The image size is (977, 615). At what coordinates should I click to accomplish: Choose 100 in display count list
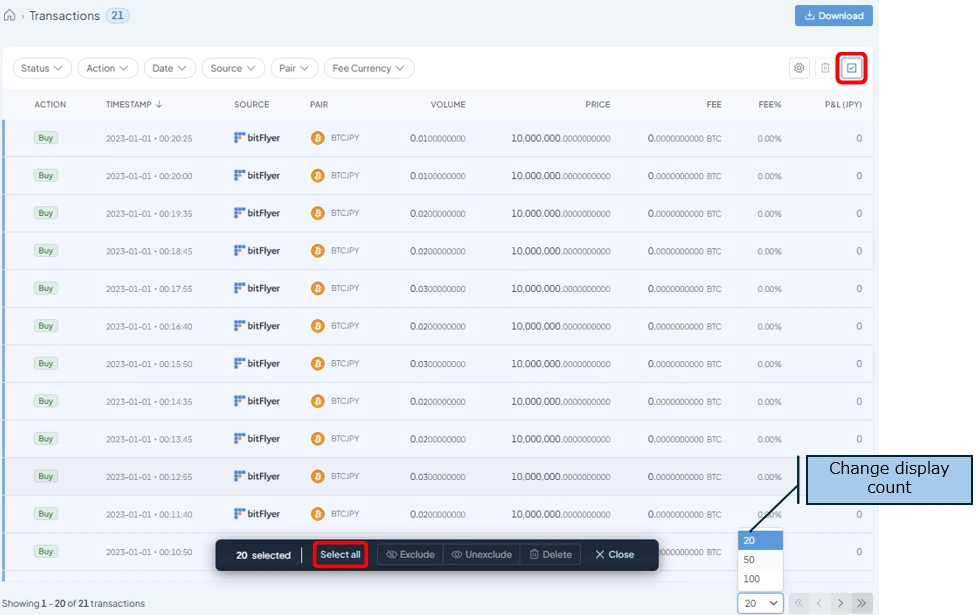760,579
